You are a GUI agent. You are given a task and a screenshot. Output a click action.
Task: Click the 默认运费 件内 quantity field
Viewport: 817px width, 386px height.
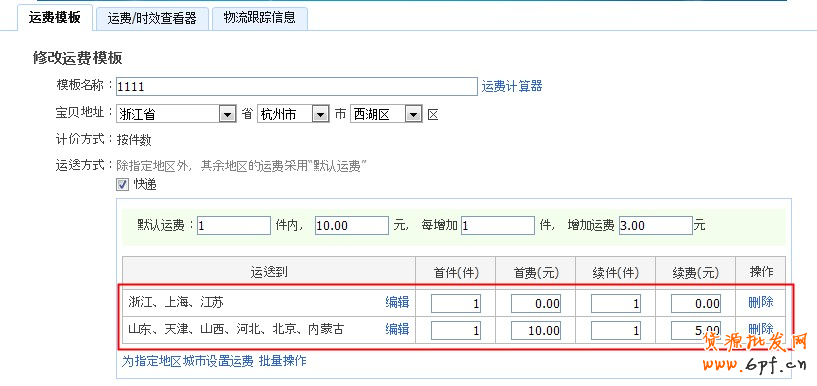[234, 226]
